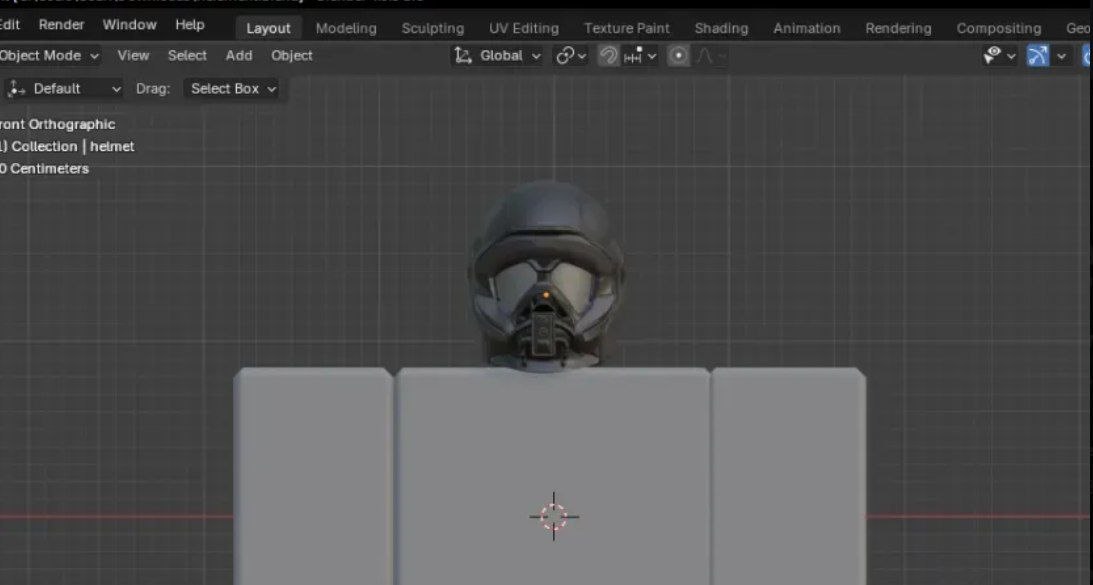Open the Render menu

tap(61, 25)
